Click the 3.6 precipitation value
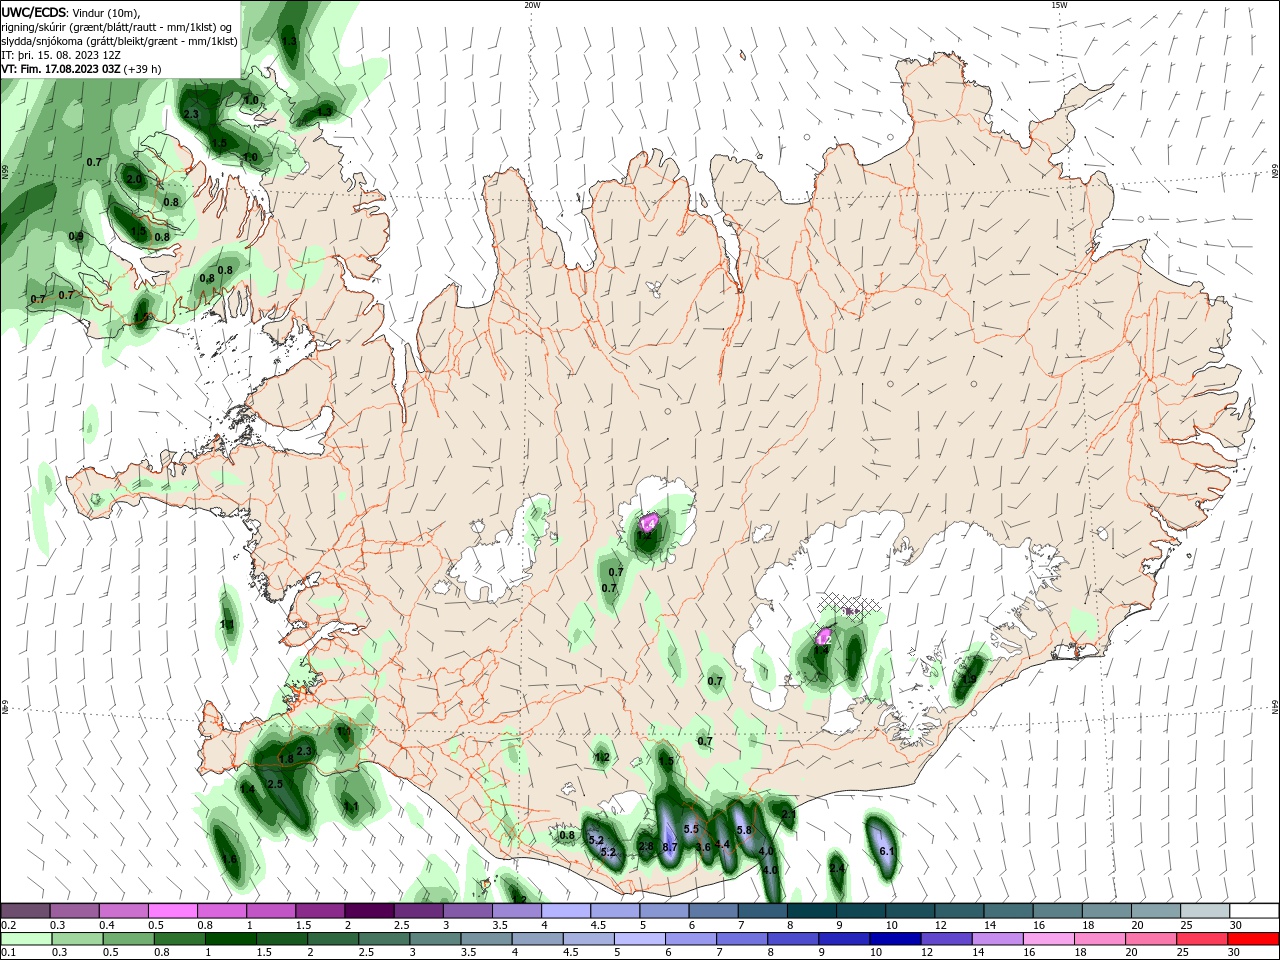 coord(703,847)
